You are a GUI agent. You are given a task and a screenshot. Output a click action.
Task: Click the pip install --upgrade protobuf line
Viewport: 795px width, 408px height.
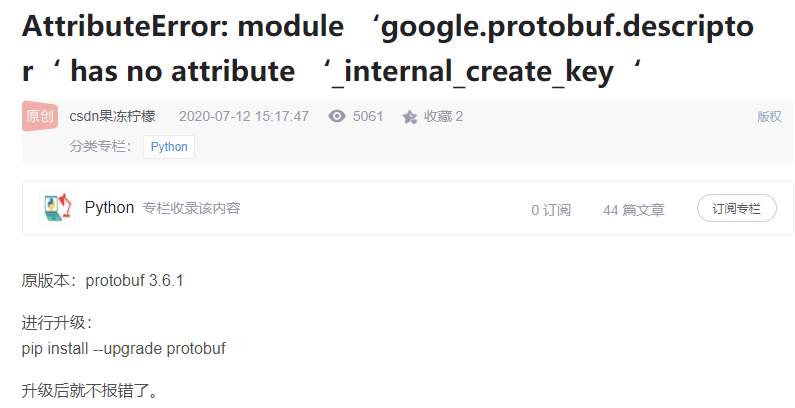[x=124, y=348]
